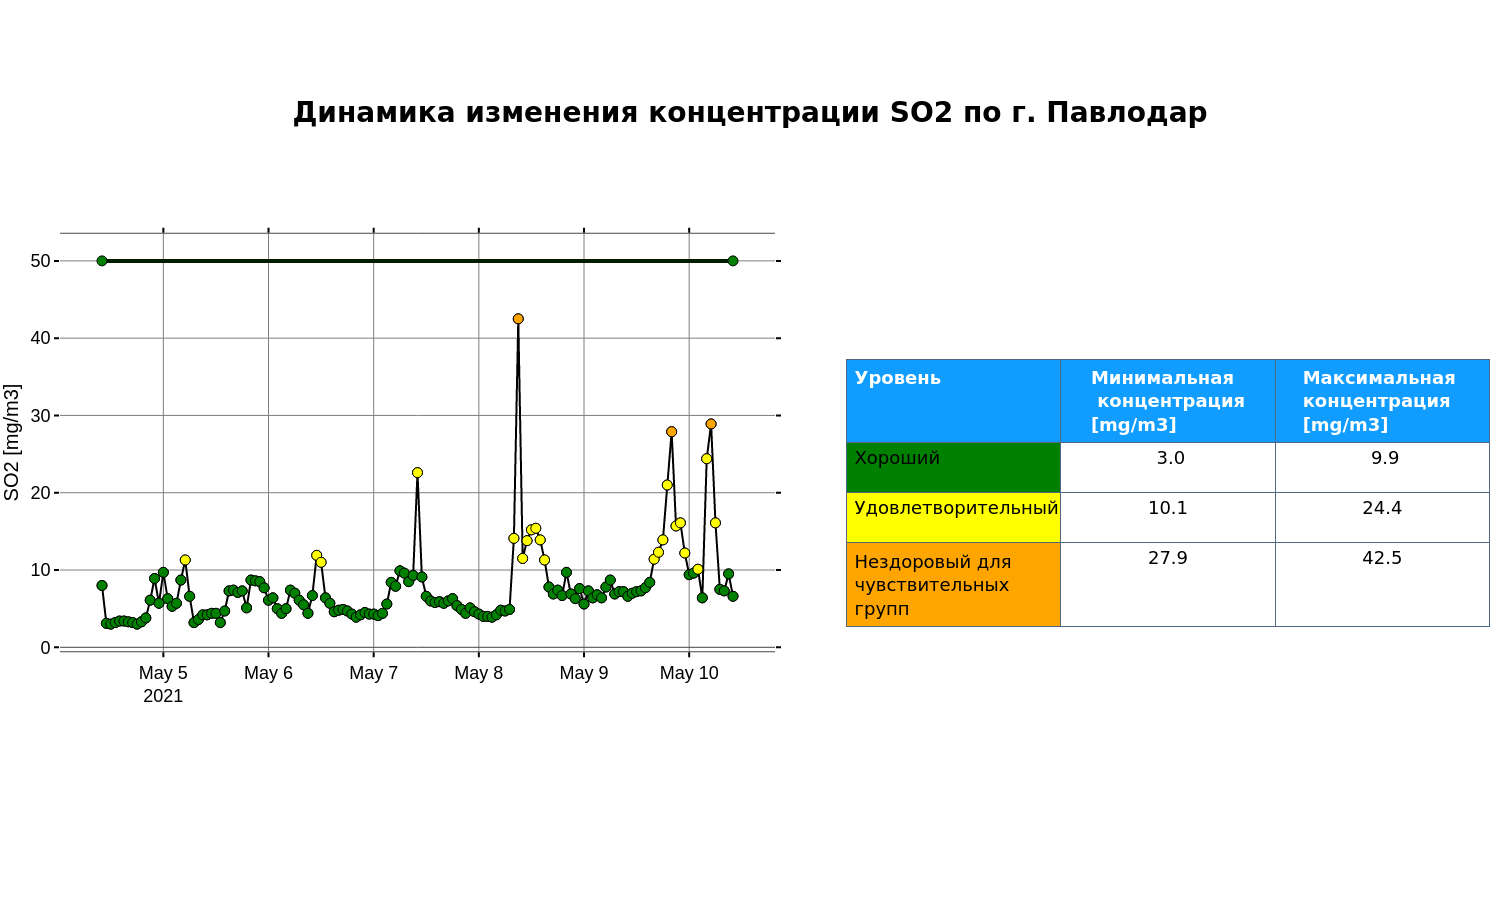The image size is (1500, 900).
Task: Click the May 6 x-axis tick label
Action: 268,673
